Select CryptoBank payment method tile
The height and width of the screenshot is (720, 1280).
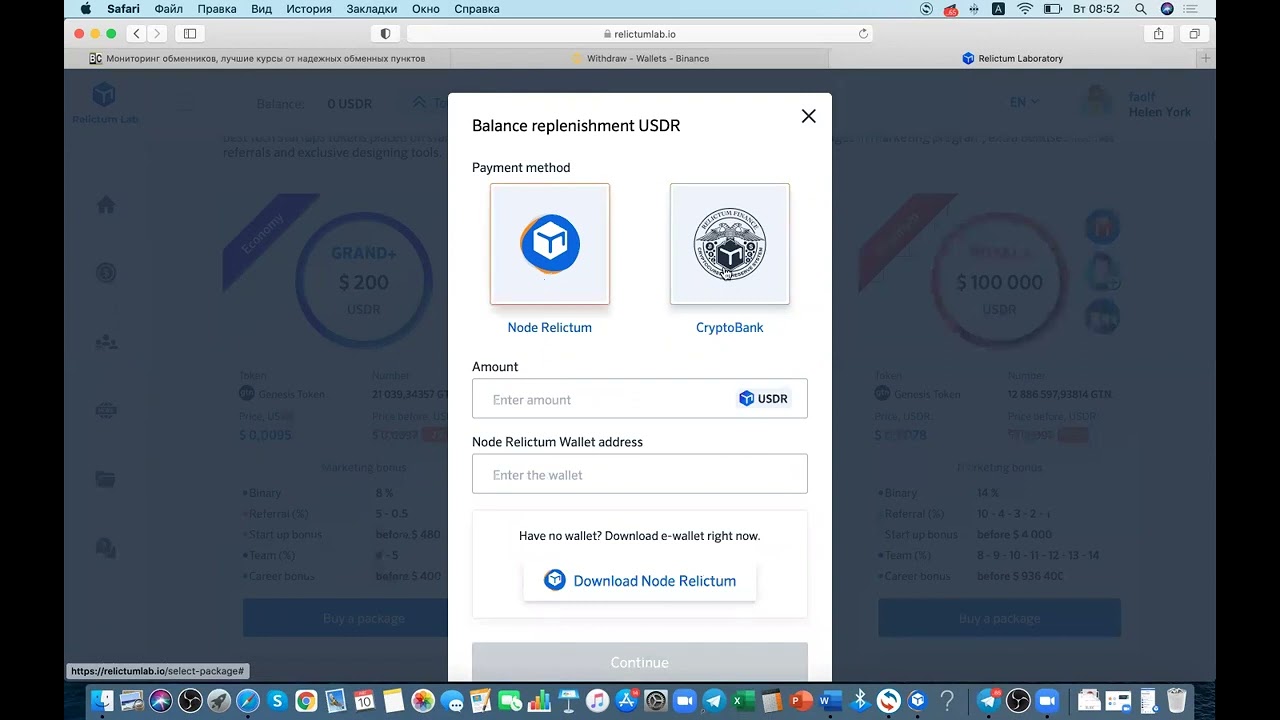(730, 244)
